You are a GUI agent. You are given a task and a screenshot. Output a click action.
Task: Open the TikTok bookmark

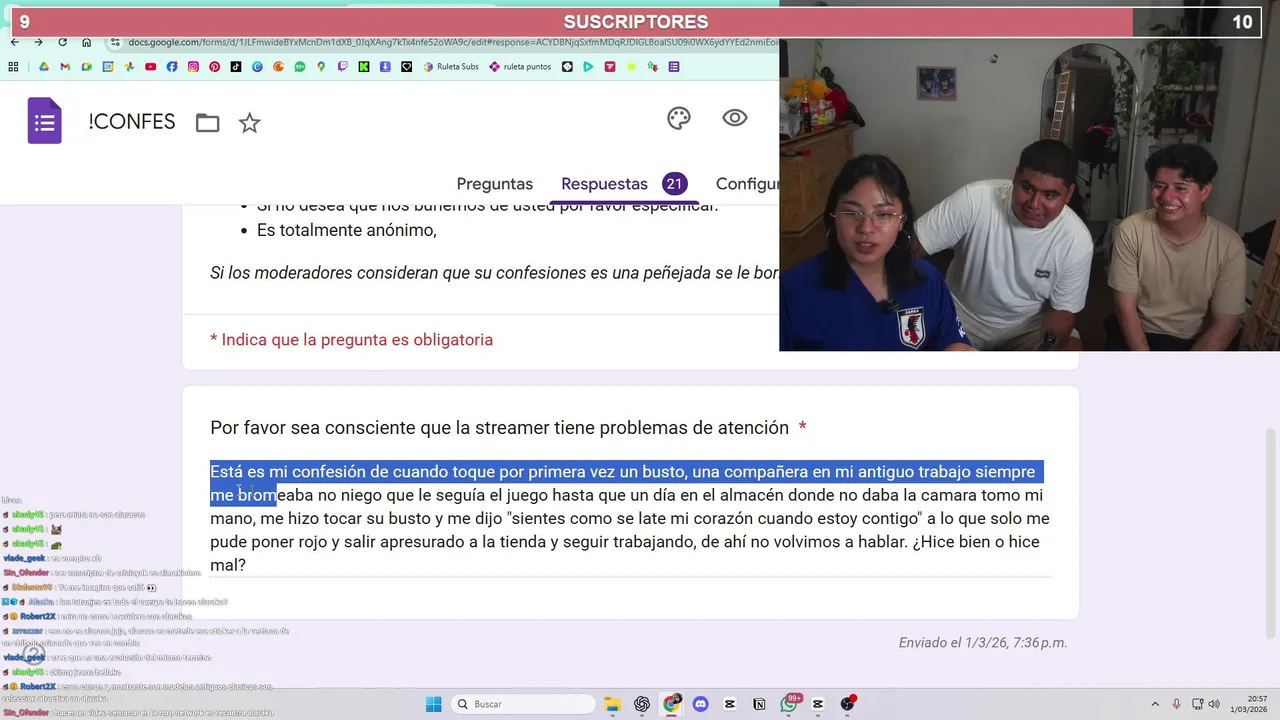236,67
